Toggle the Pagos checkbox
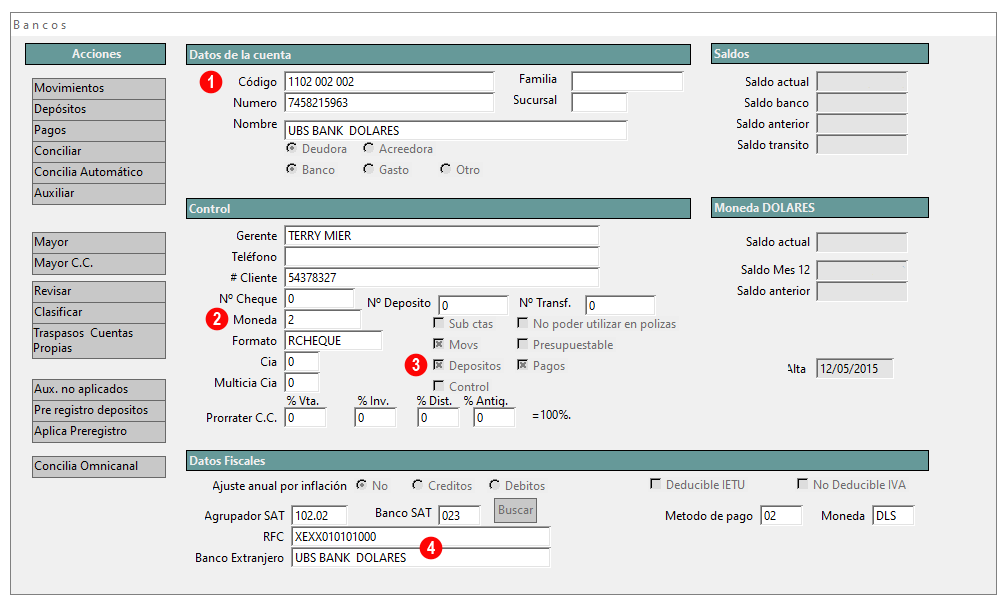 [522, 366]
